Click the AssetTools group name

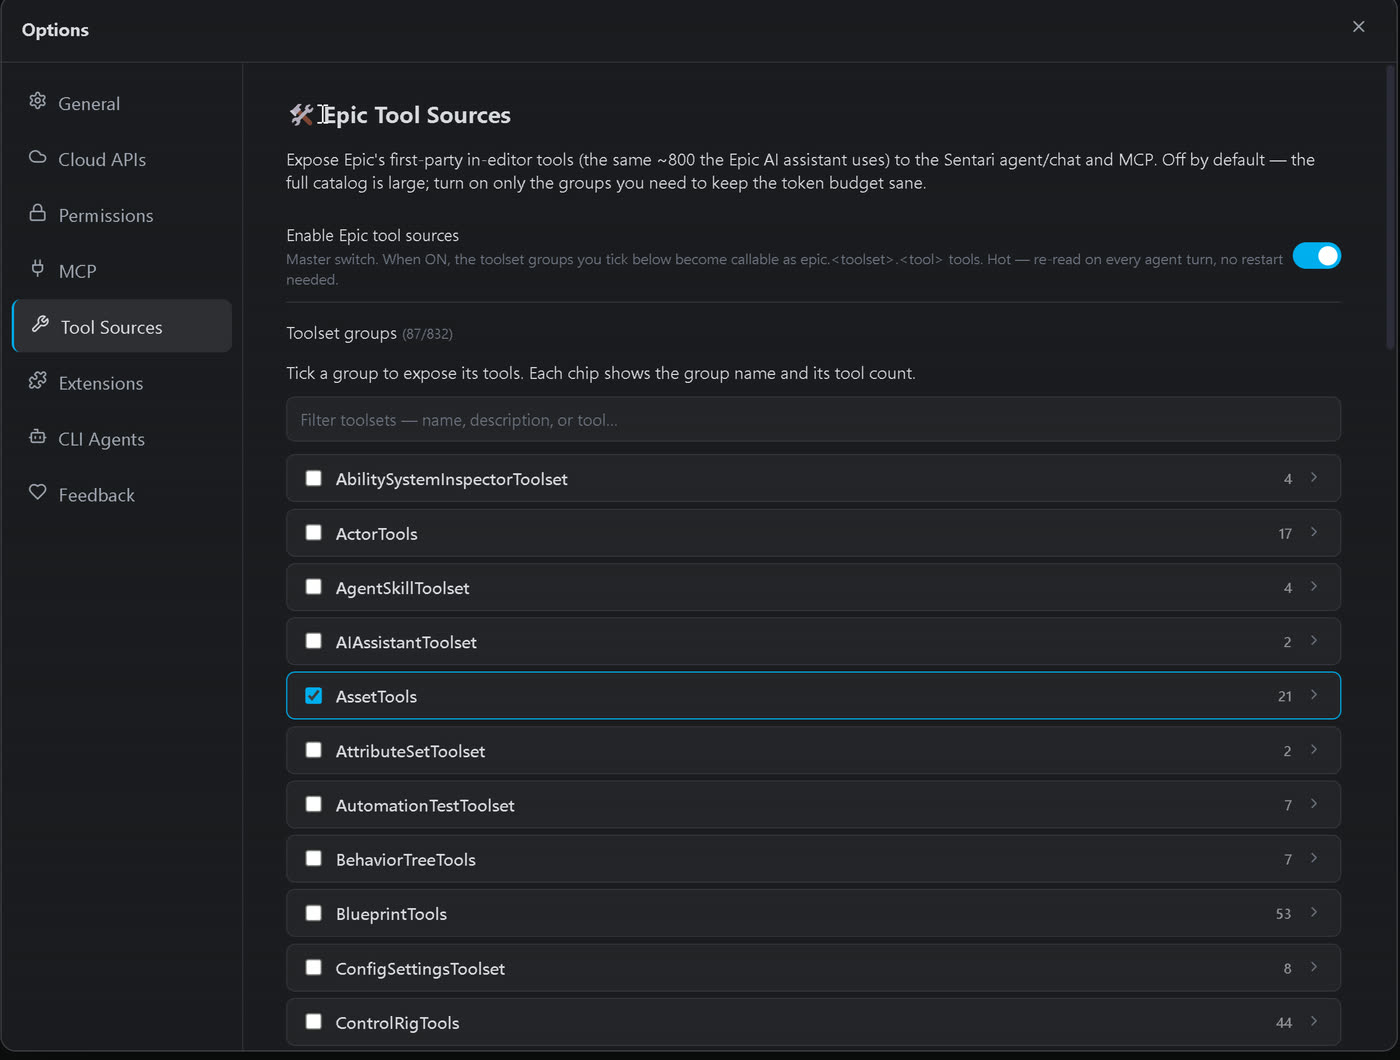click(376, 697)
